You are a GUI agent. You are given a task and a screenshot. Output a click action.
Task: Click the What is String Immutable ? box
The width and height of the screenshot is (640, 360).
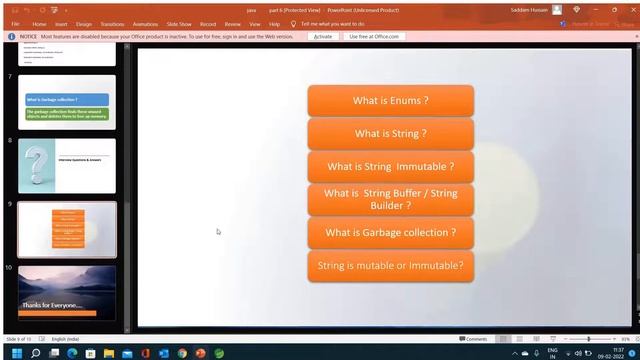point(391,167)
